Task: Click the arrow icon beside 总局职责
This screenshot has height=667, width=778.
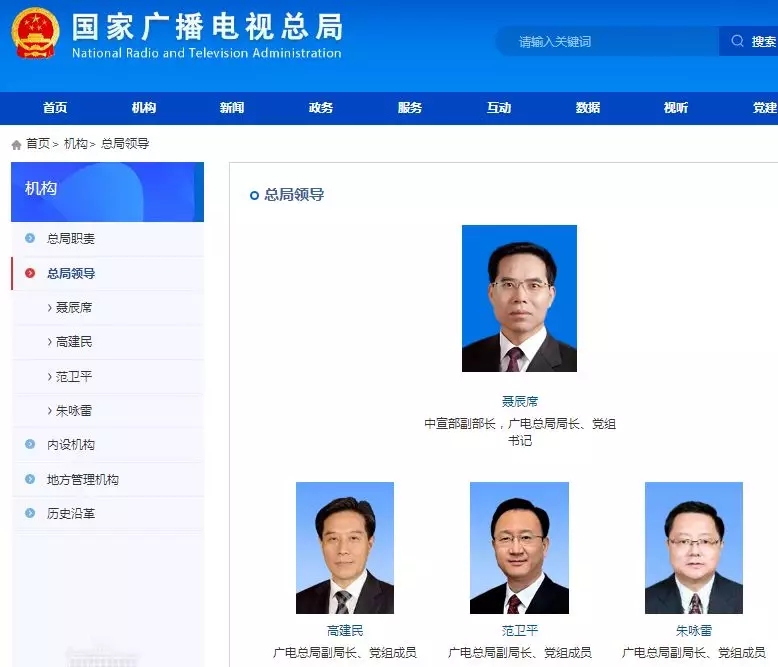Action: tap(30, 239)
